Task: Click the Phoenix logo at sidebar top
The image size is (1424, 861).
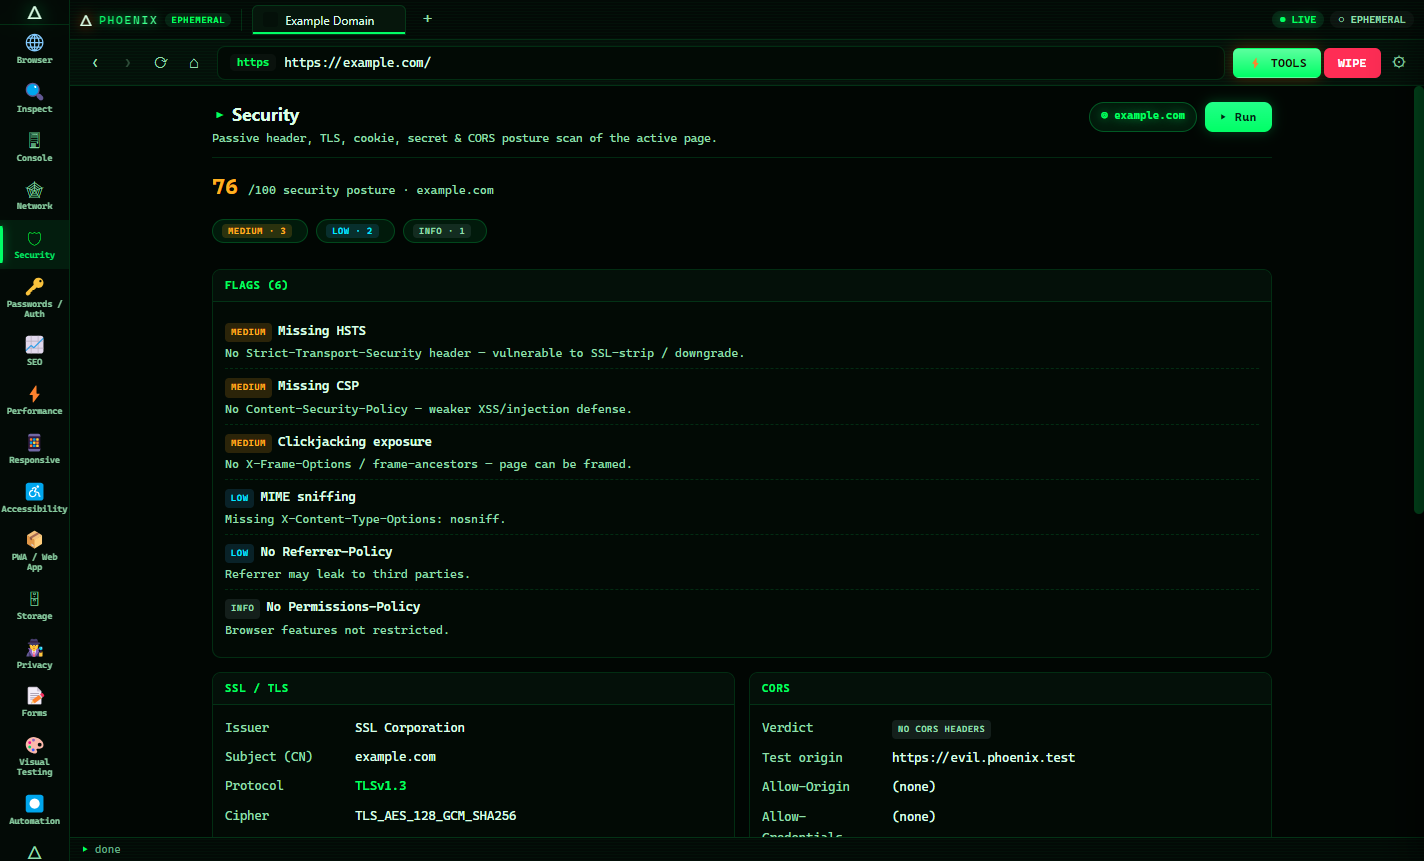Action: tap(34, 13)
